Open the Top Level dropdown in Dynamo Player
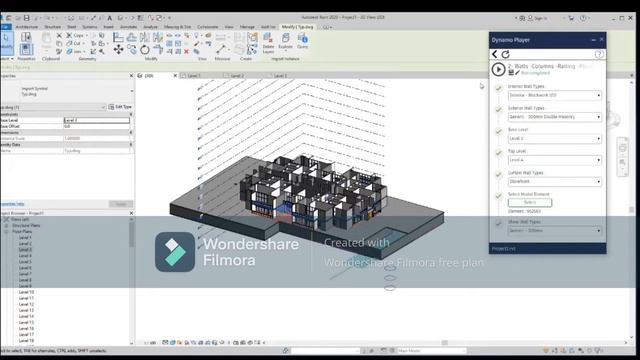 [554, 160]
